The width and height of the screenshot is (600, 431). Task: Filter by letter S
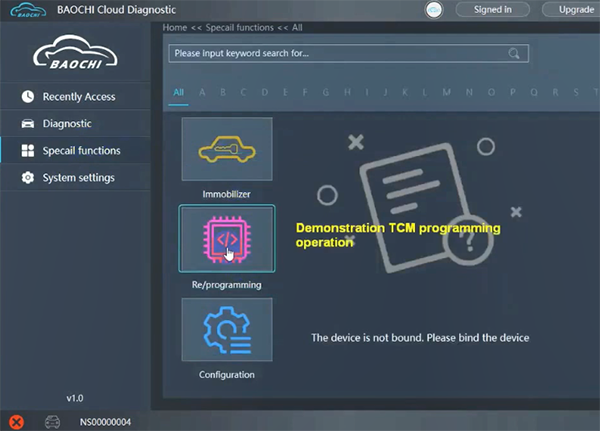(x=576, y=92)
